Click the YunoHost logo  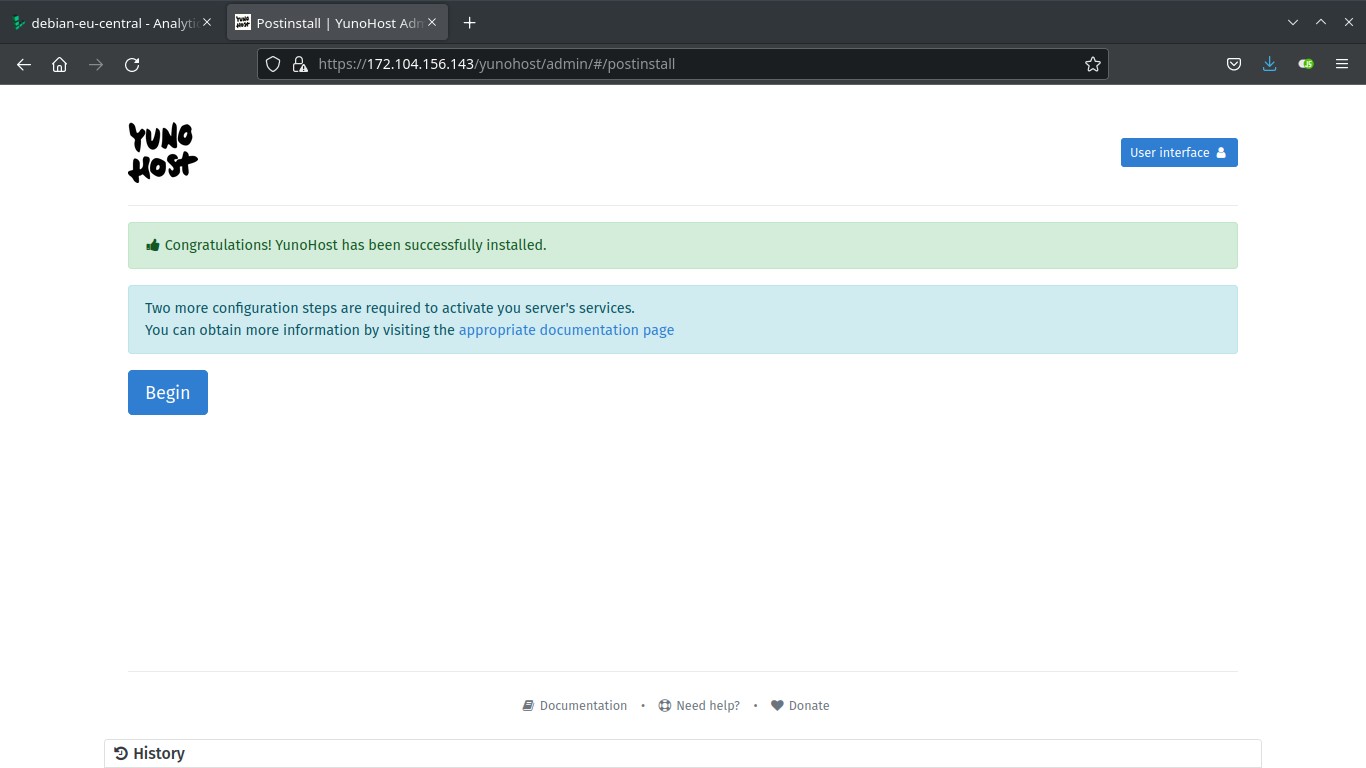(x=162, y=152)
